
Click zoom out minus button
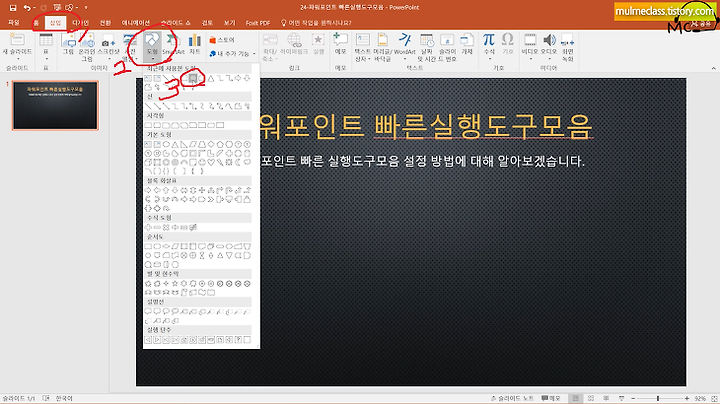pyautogui.click(x=633, y=398)
